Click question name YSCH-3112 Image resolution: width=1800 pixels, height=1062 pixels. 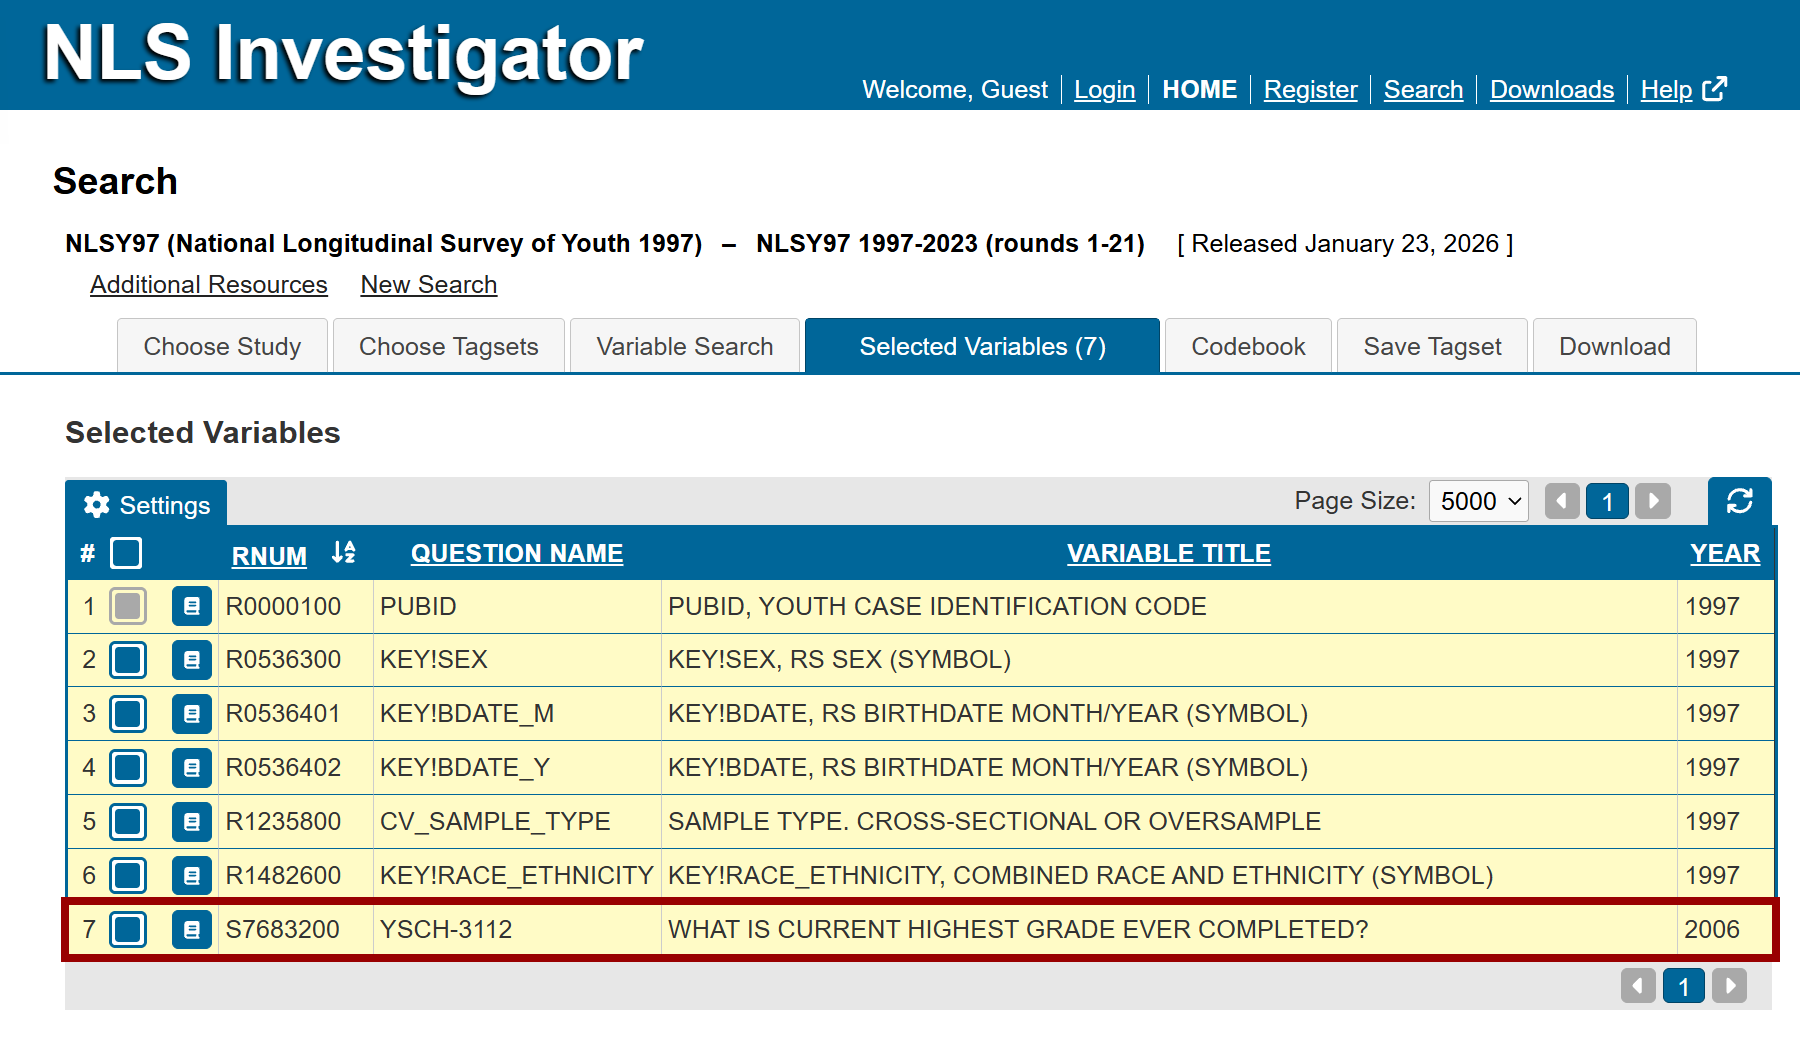pos(446,929)
